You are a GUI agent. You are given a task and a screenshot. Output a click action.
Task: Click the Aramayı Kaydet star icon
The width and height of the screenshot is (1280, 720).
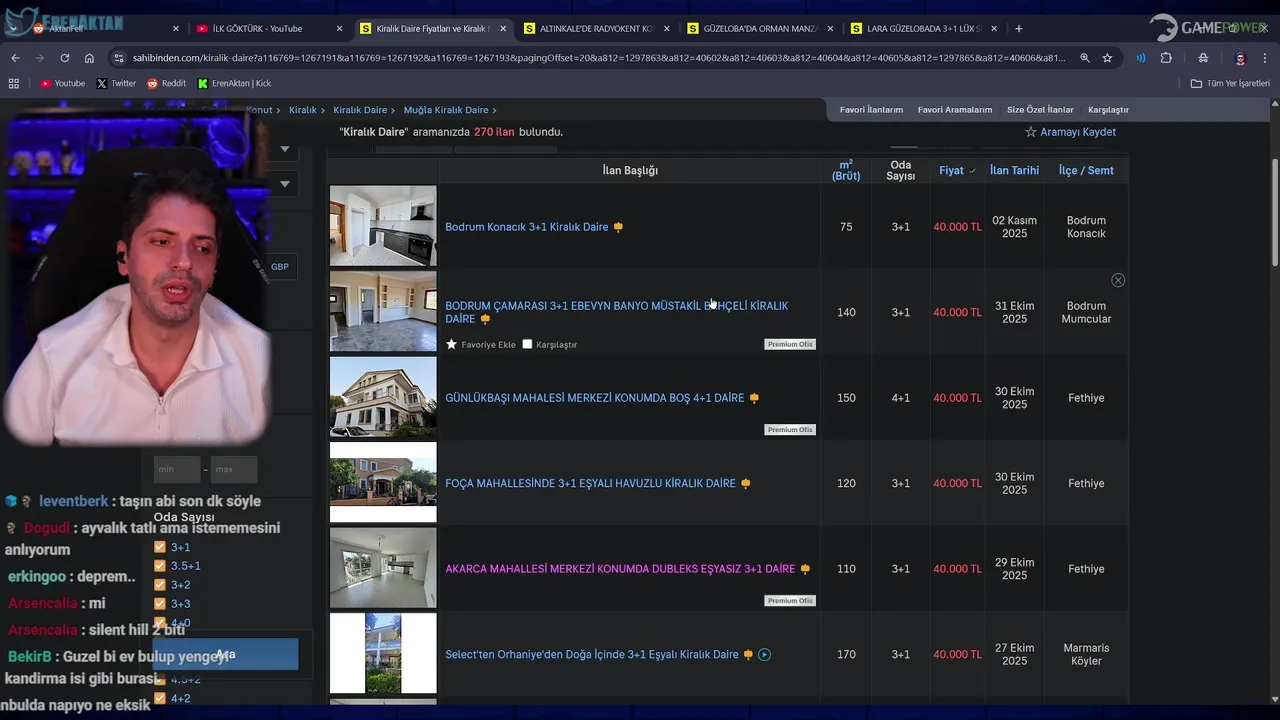(1030, 132)
